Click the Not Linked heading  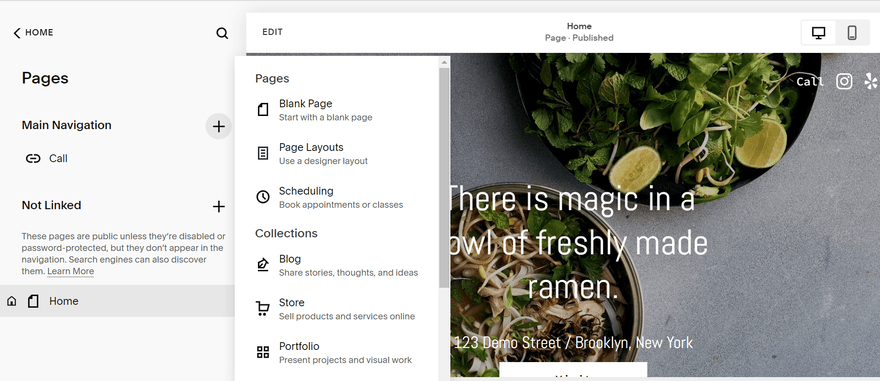52,205
